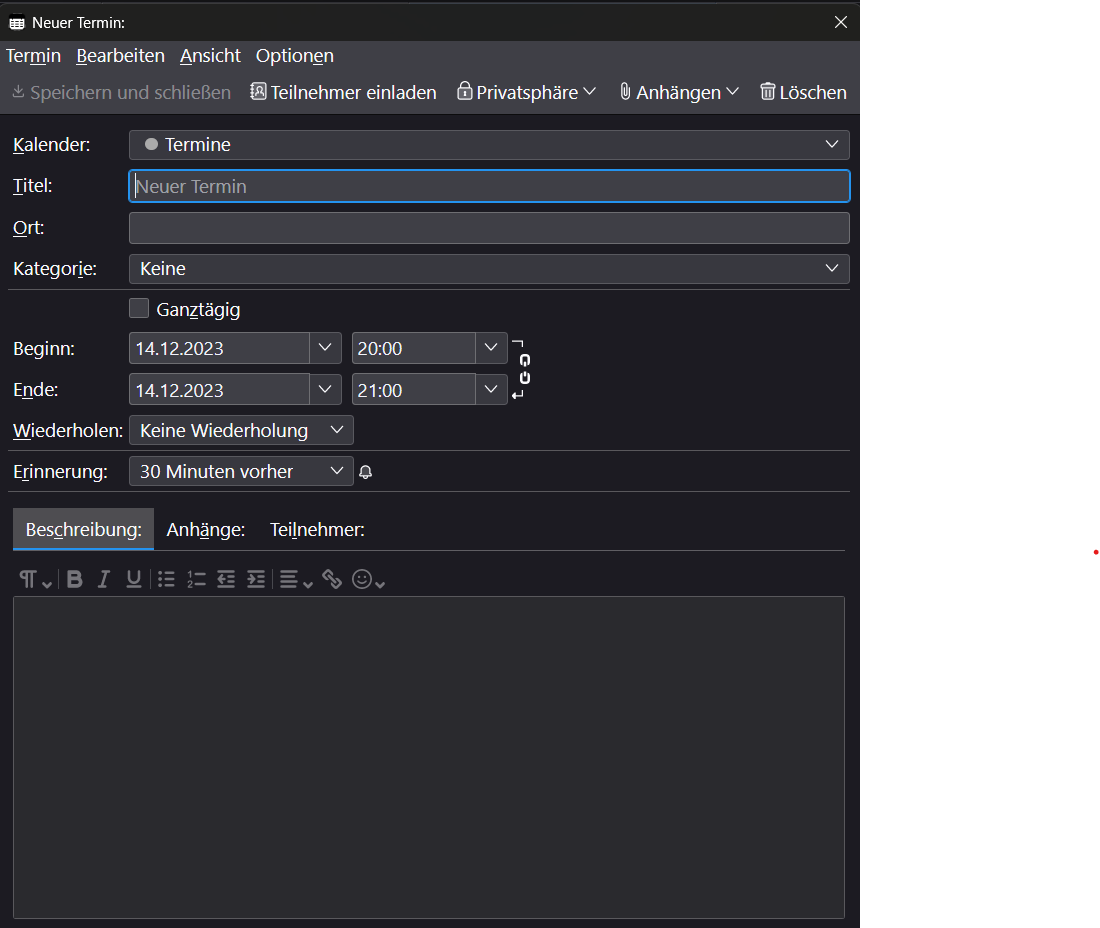
Task: Toggle italic formatting in description toolbar
Action: click(x=103, y=580)
